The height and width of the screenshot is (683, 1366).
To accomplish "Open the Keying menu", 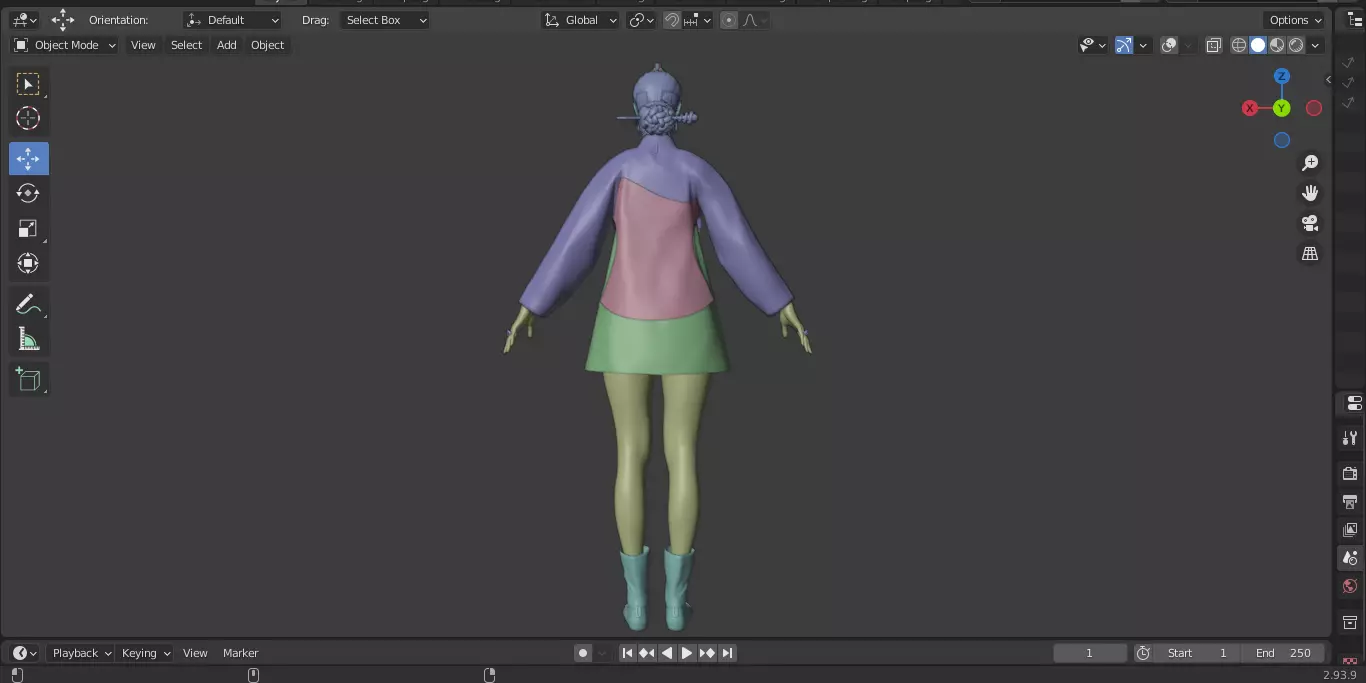I will (145, 653).
